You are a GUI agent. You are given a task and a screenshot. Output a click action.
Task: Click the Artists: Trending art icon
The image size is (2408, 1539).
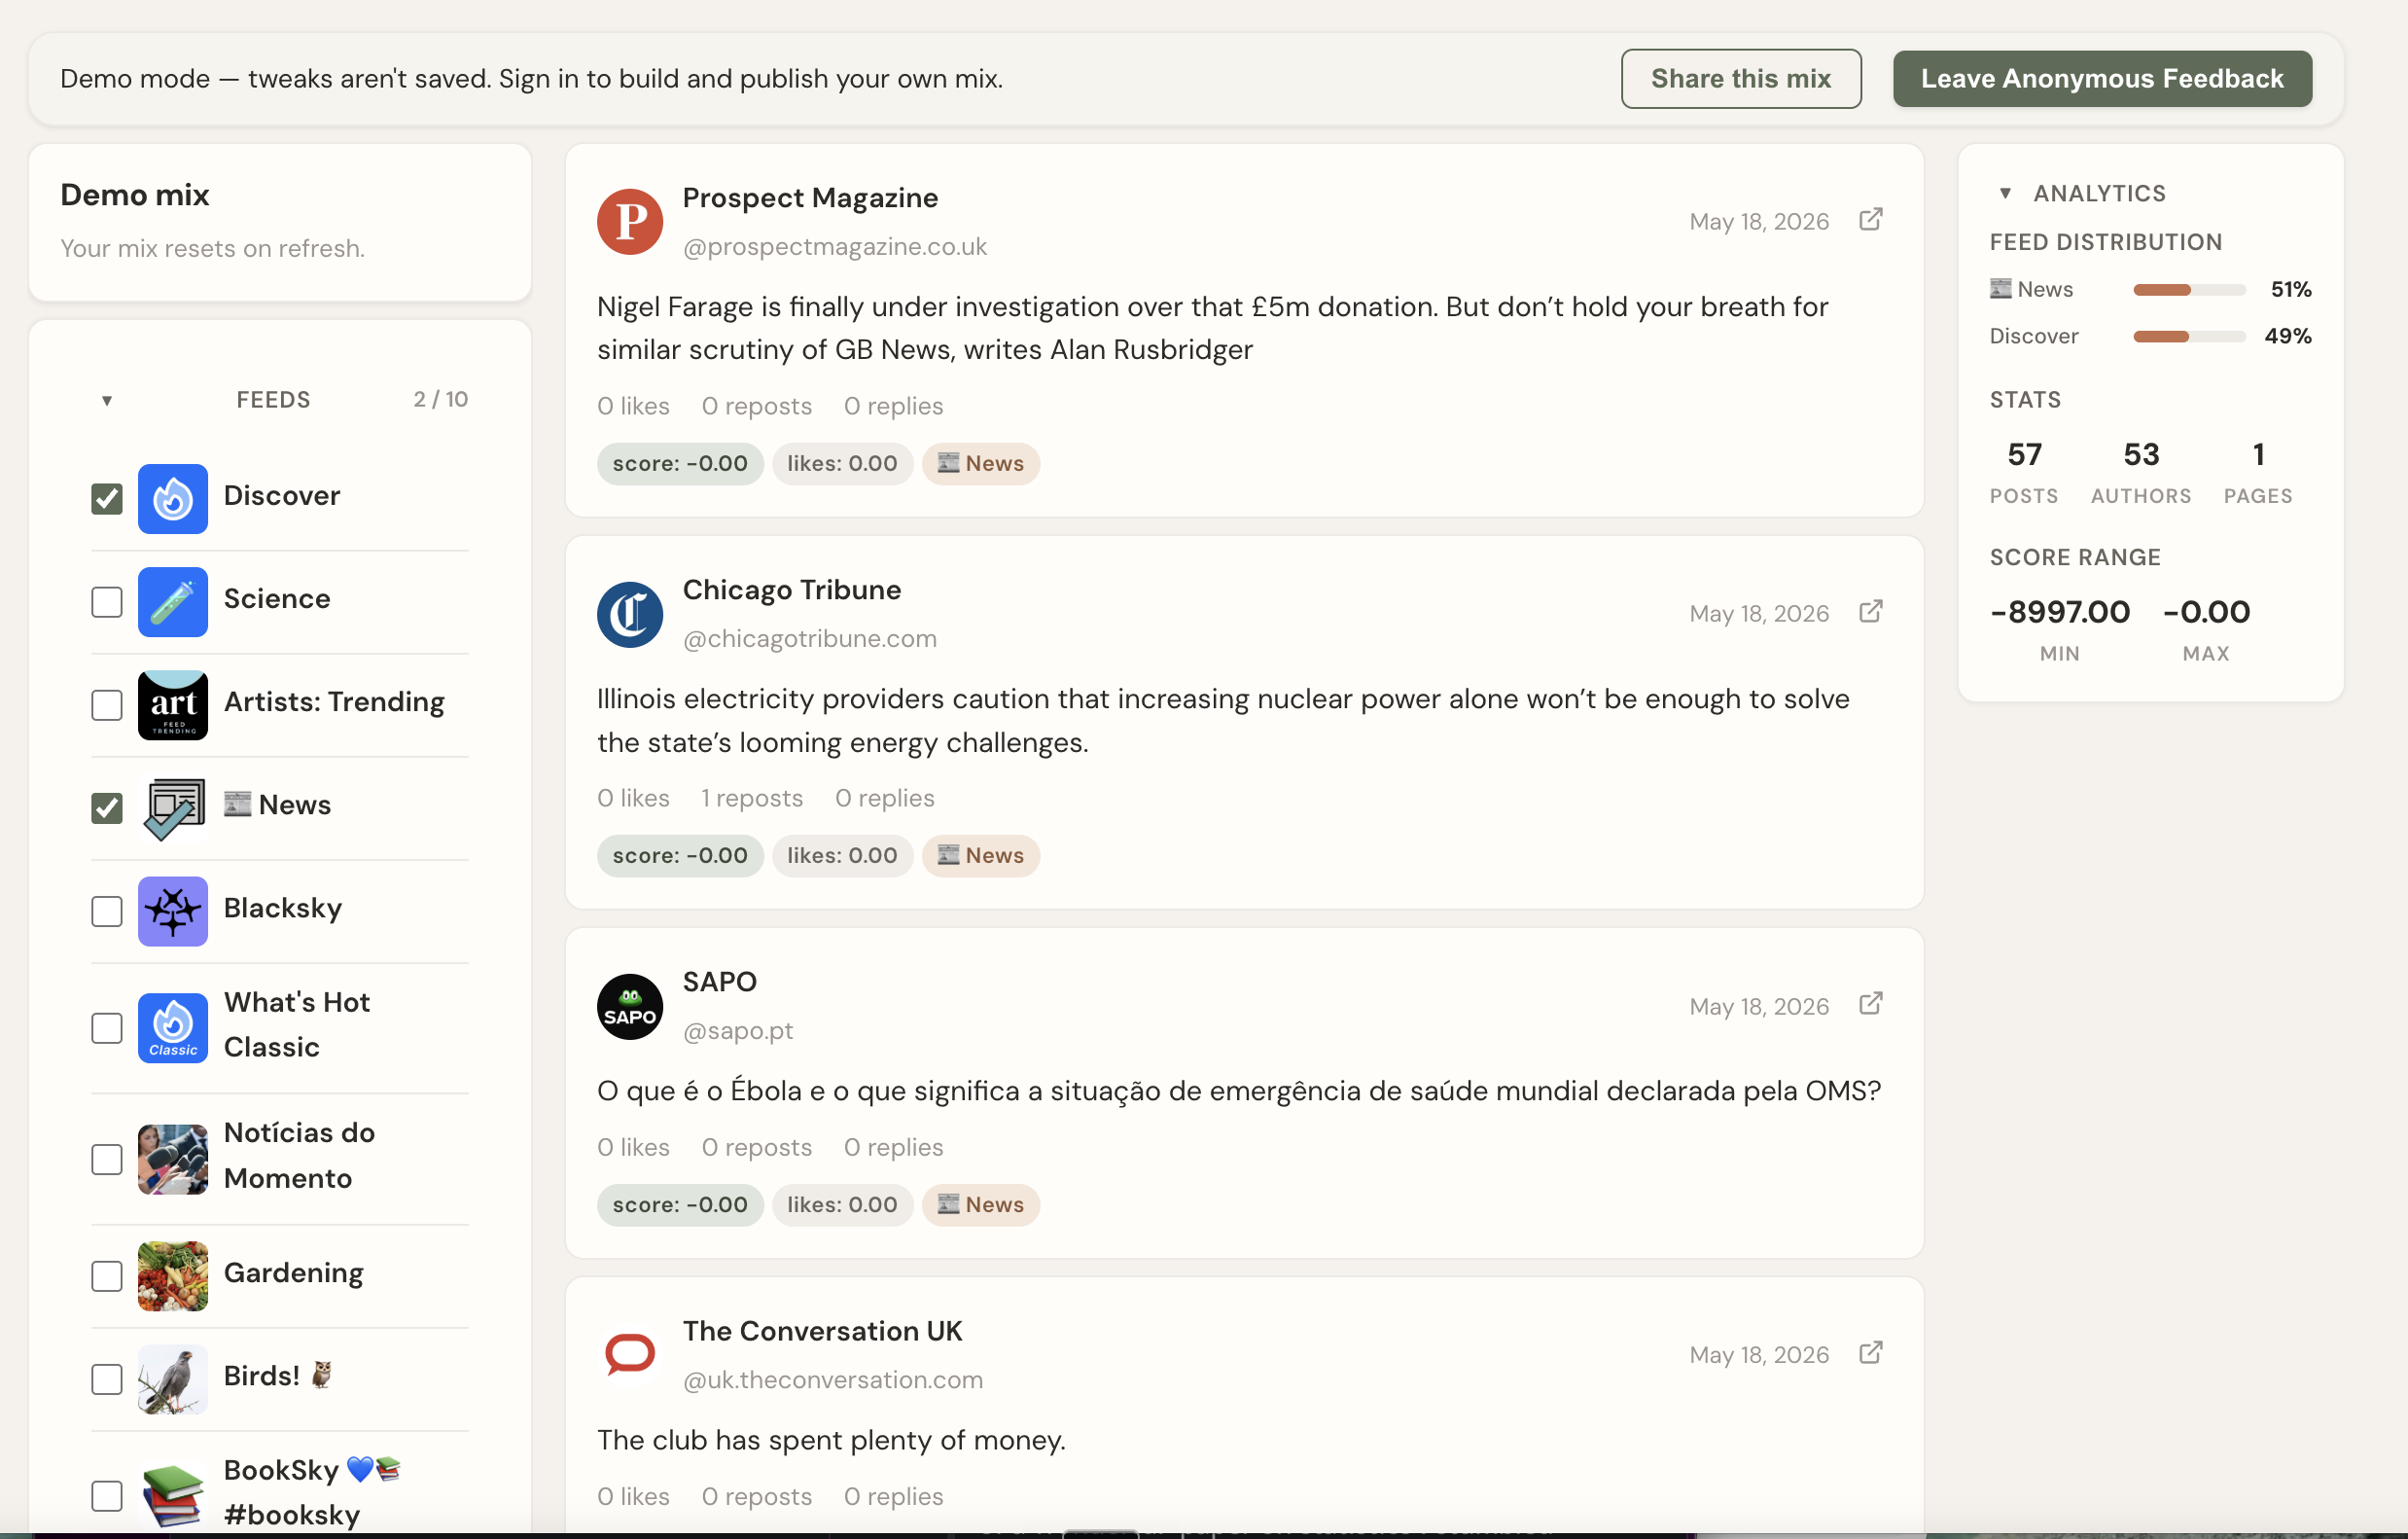coord(173,705)
